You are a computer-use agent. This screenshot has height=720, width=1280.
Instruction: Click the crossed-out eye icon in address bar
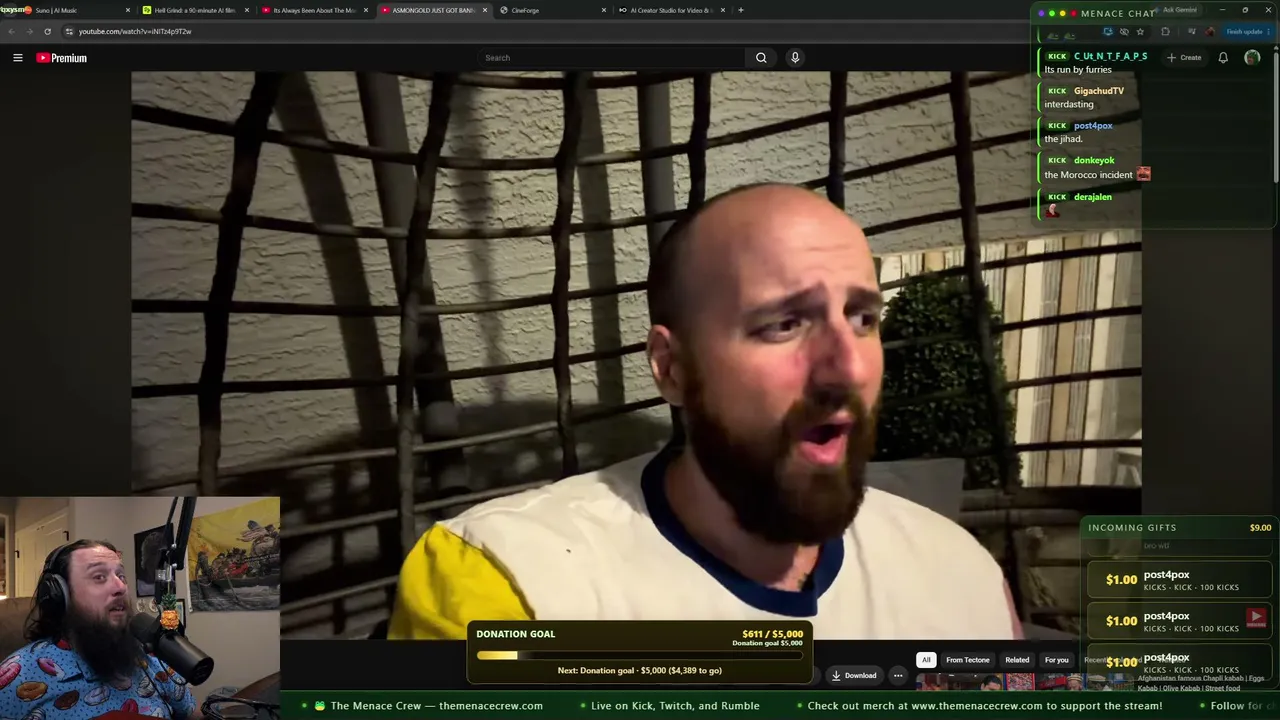[x=1124, y=31]
